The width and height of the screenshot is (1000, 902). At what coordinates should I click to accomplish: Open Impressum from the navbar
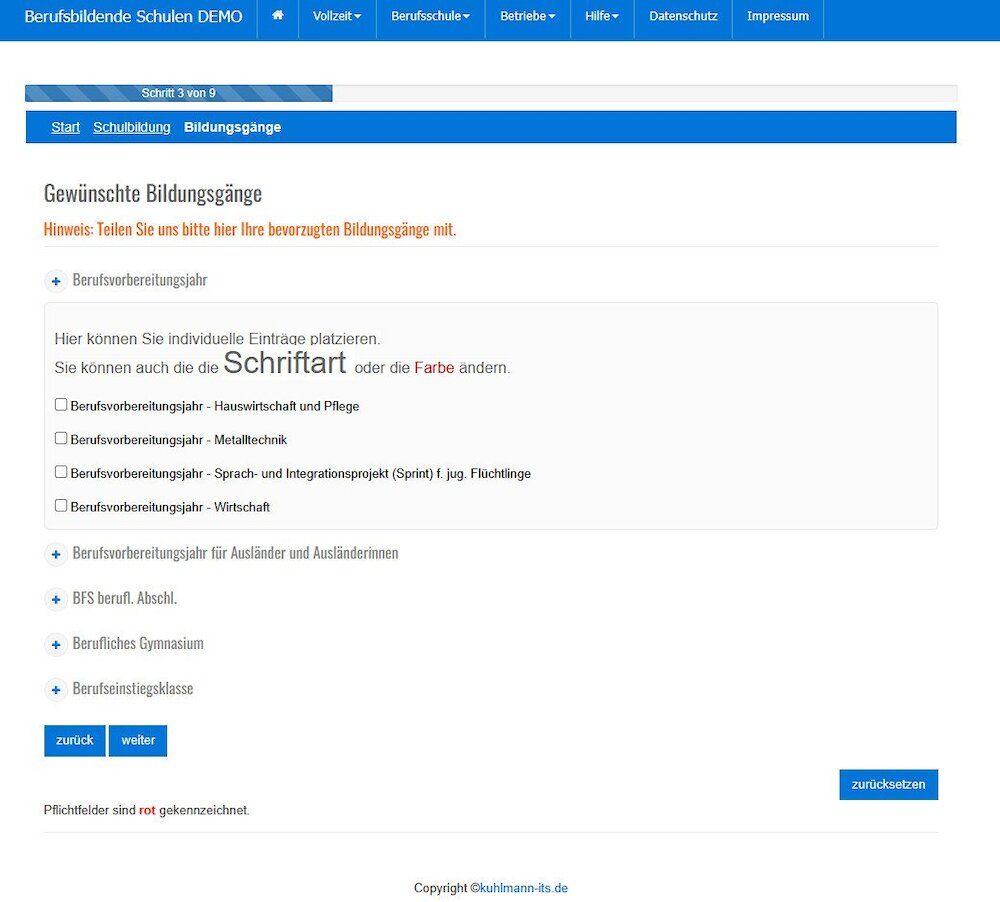coord(777,17)
